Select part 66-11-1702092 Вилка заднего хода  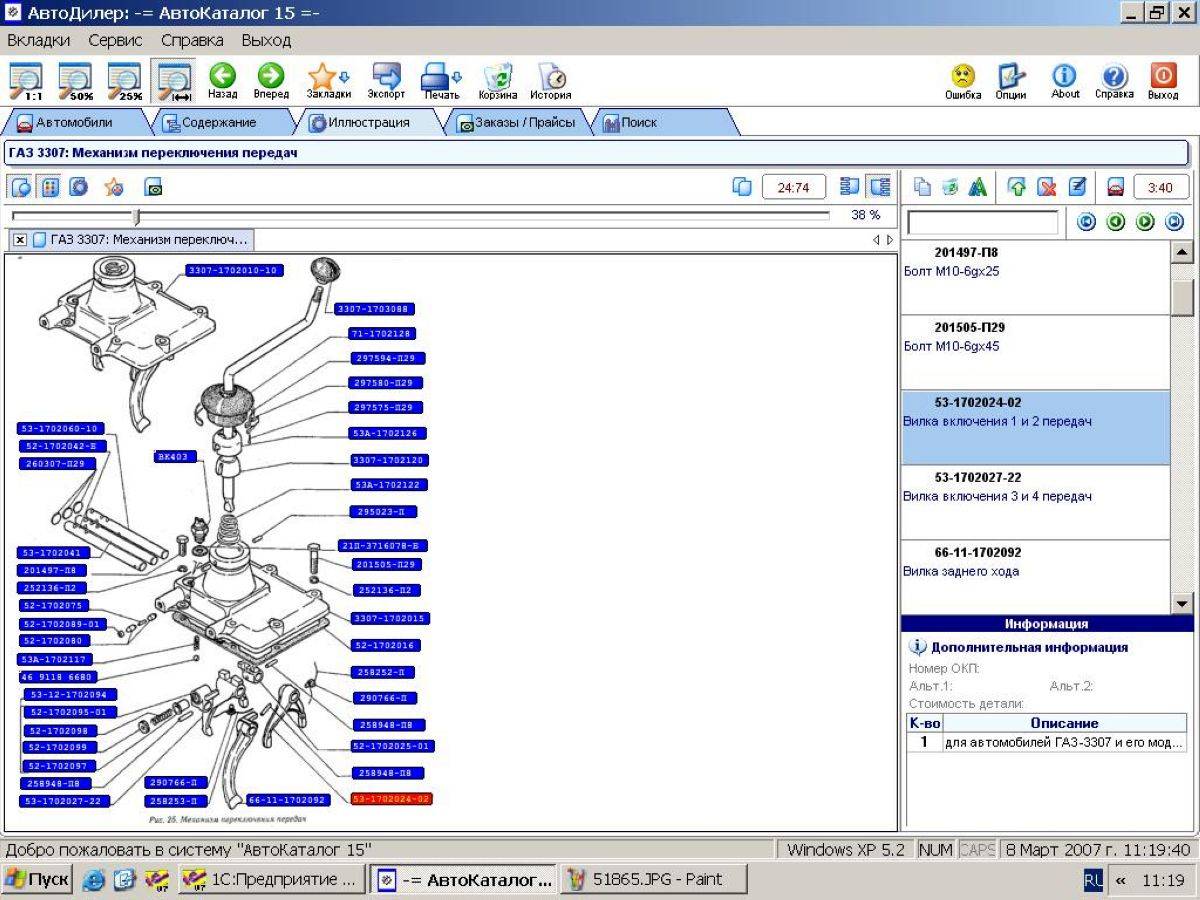coord(1035,577)
